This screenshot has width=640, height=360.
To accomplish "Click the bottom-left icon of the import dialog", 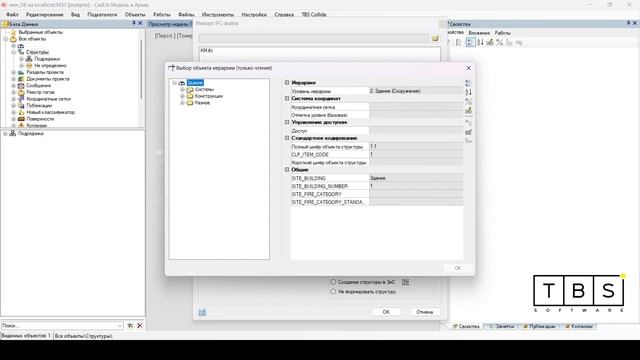I will 202,312.
